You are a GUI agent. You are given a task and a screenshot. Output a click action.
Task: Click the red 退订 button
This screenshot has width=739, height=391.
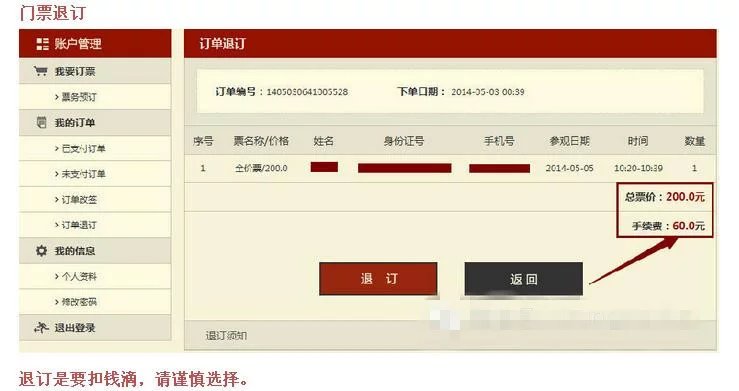coord(378,279)
